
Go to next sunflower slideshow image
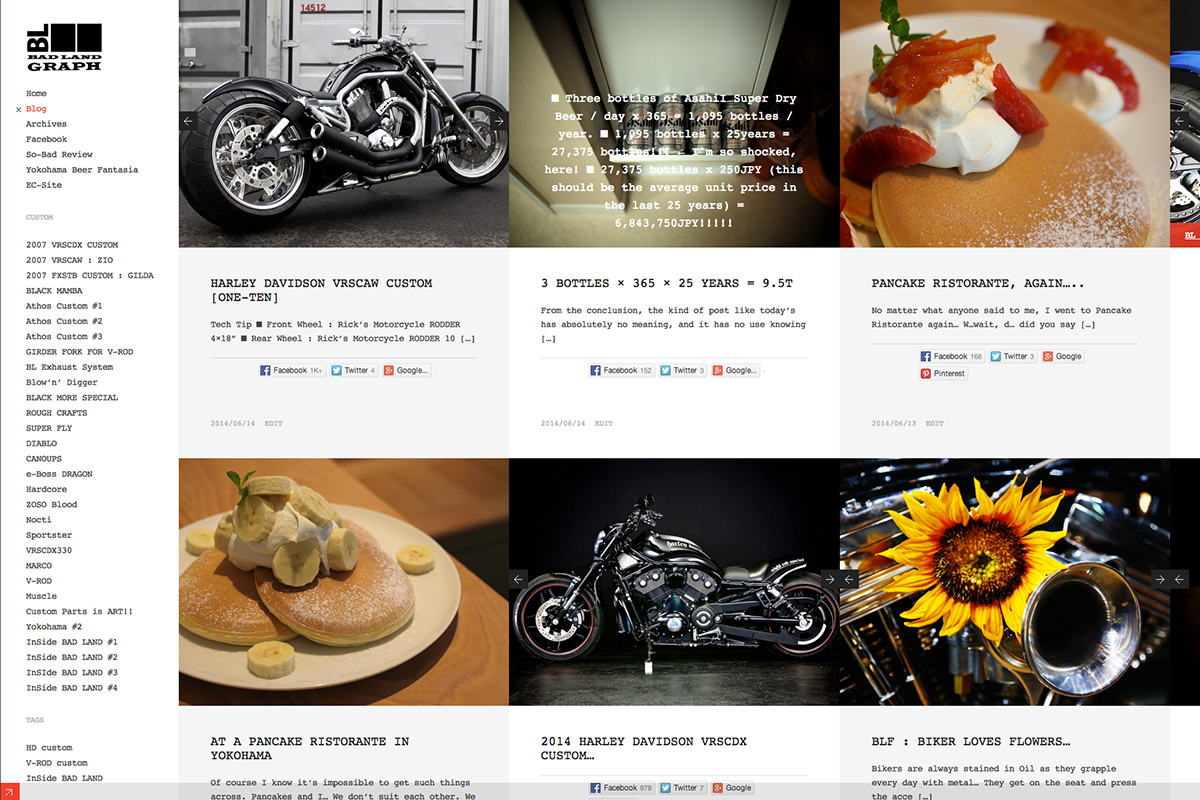[x=1160, y=578]
